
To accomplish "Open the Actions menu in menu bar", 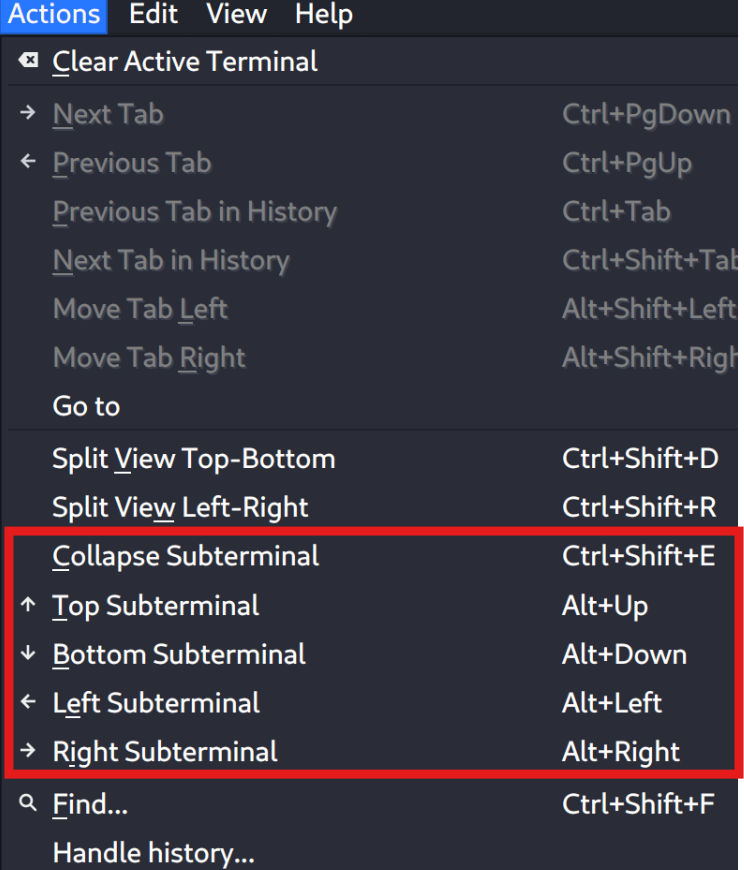I will (54, 14).
